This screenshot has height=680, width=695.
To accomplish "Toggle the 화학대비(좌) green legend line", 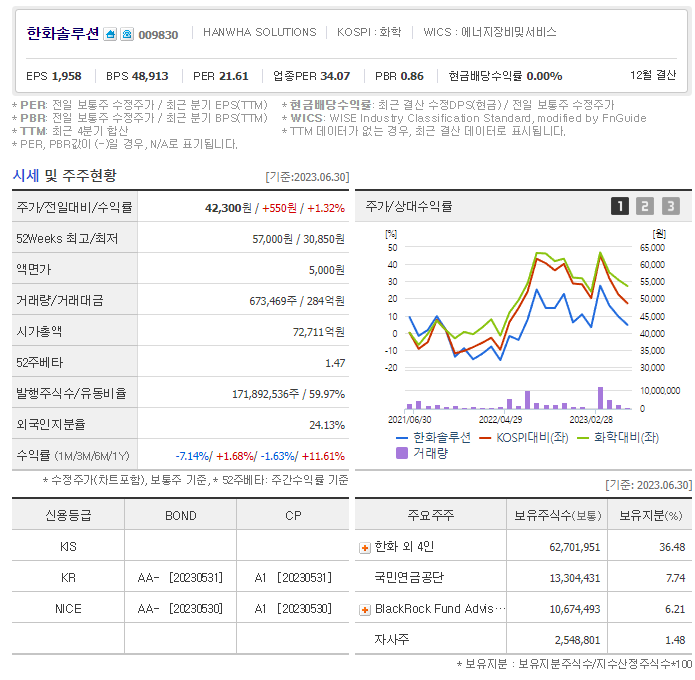I will (618, 438).
